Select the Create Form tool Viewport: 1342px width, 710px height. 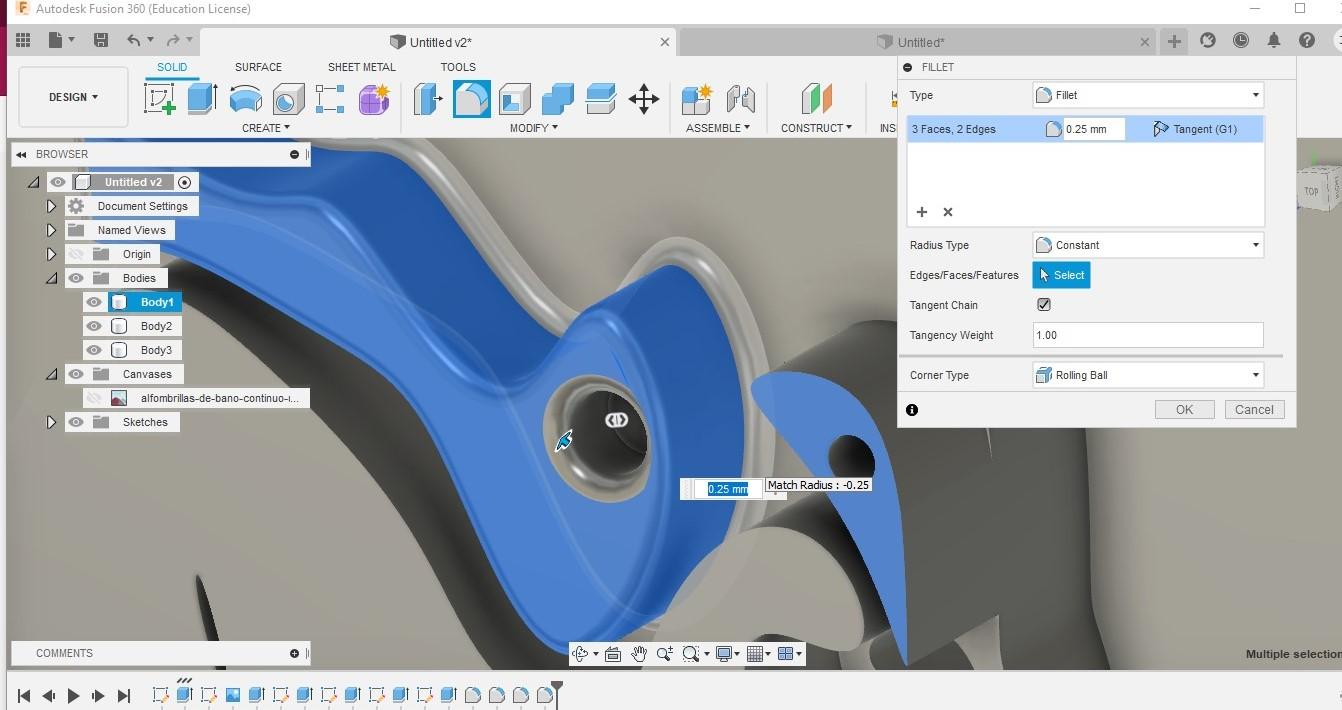374,99
